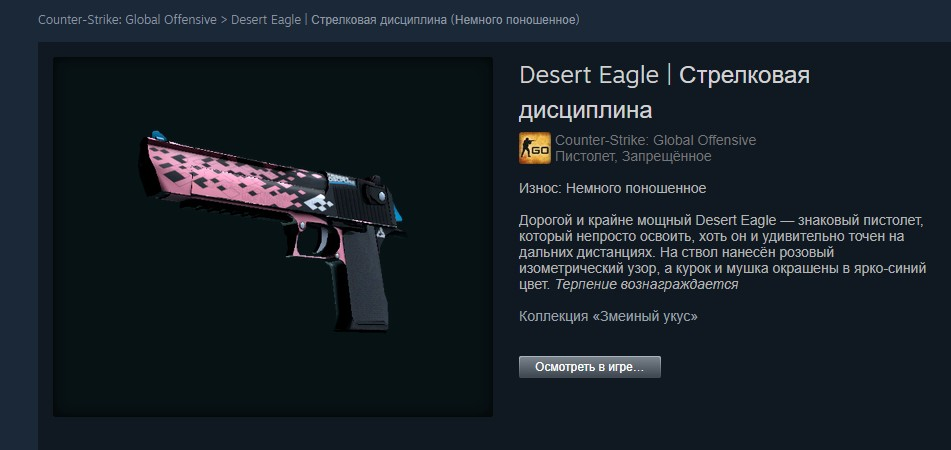This screenshot has width=951, height=450.
Task: Click the Стрелковая дисциплина breadcrumb item
Action: (445, 20)
